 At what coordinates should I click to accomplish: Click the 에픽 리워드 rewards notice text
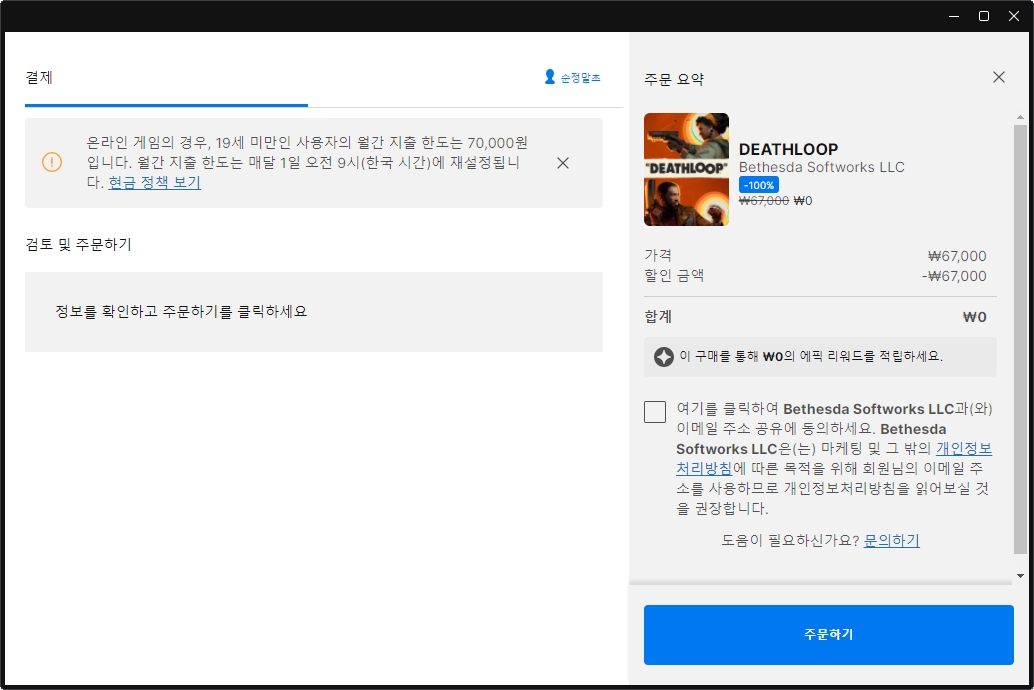pyautogui.click(x=811, y=356)
